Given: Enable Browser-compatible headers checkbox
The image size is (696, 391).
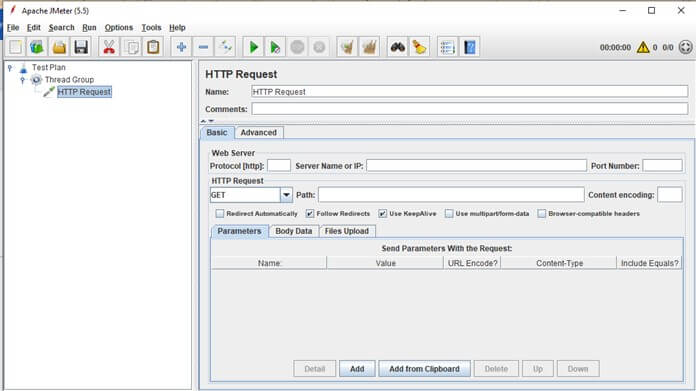Looking at the screenshot, I should coord(542,213).
